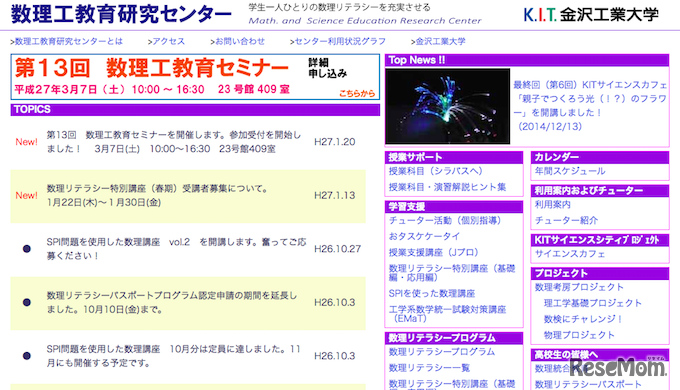
Task: Click the KITサイエンスシティプロジェクト header
Action: (600, 240)
